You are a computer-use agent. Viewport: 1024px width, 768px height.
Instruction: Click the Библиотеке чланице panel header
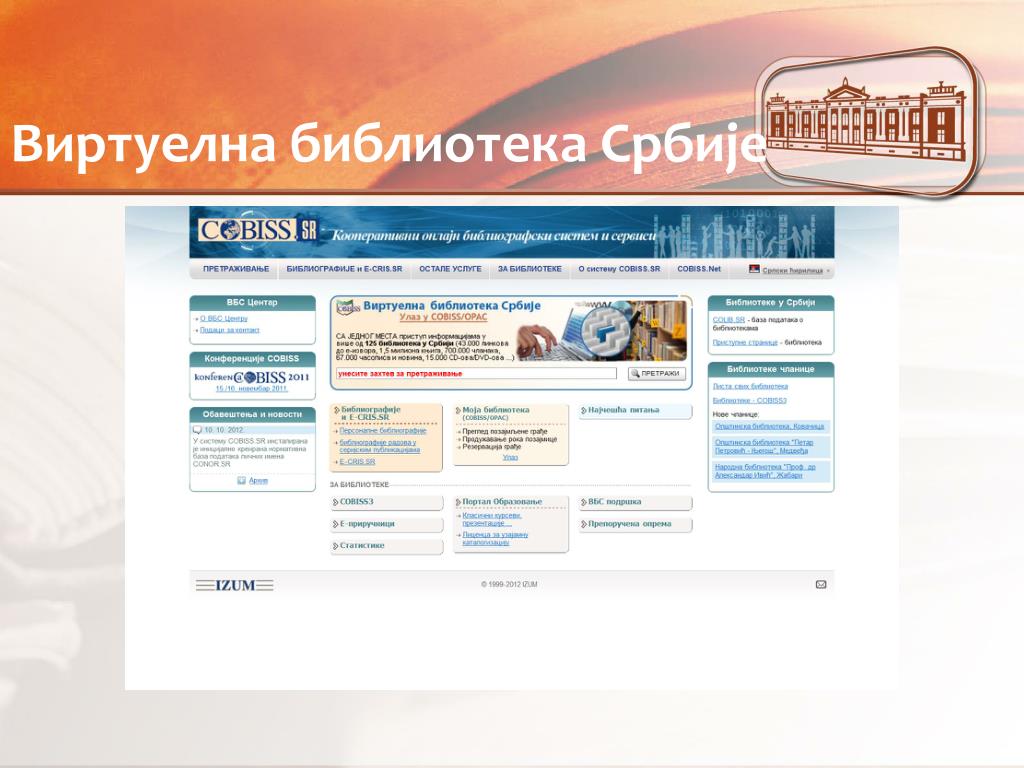(771, 369)
